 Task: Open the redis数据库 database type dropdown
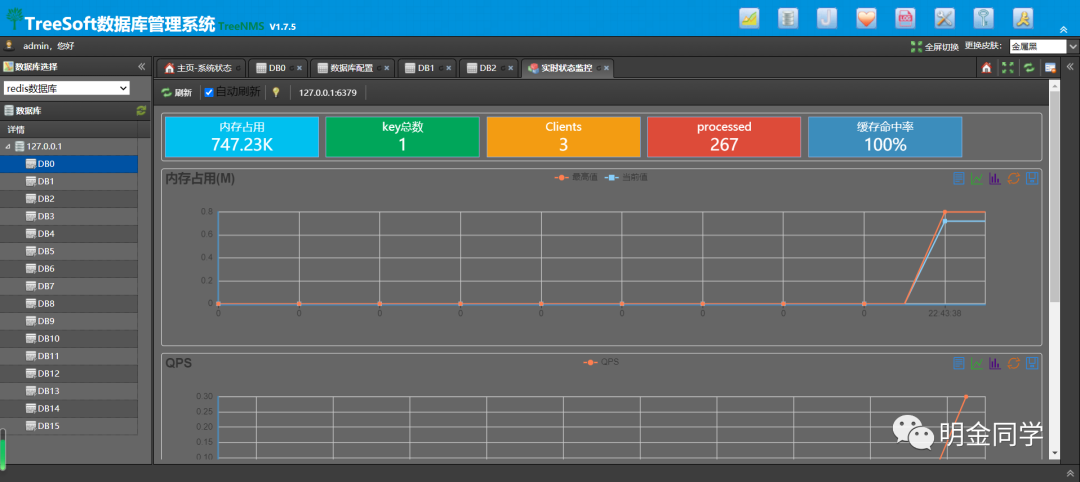[67, 88]
